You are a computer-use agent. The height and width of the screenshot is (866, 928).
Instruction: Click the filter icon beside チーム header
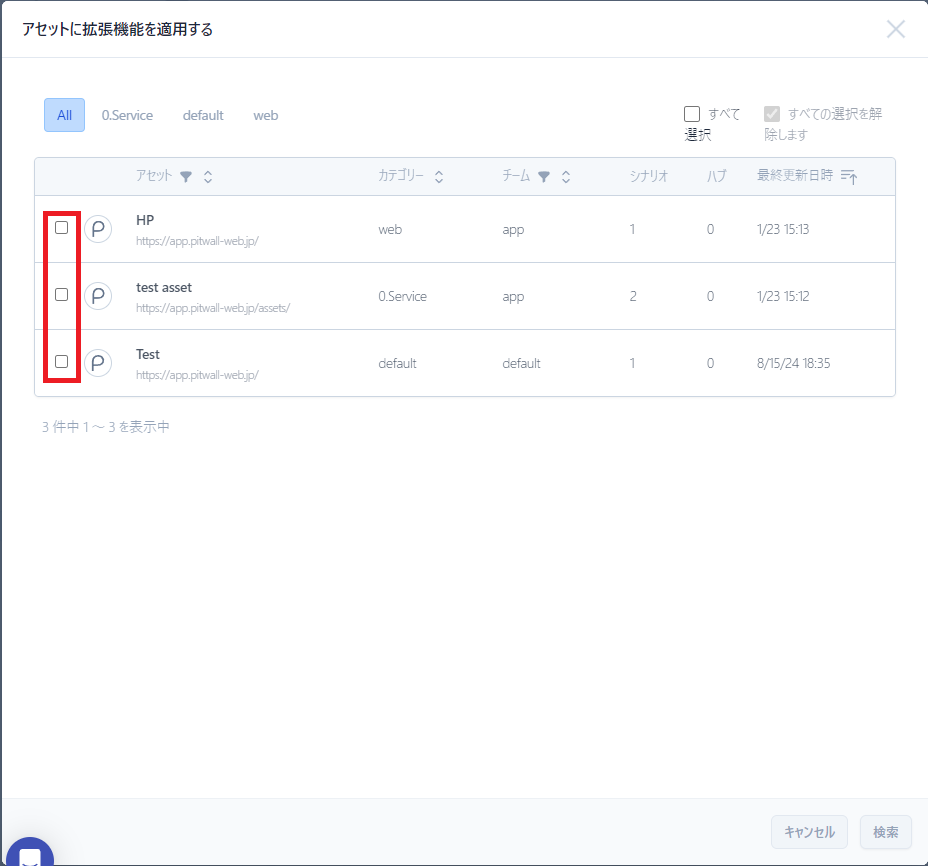(544, 177)
